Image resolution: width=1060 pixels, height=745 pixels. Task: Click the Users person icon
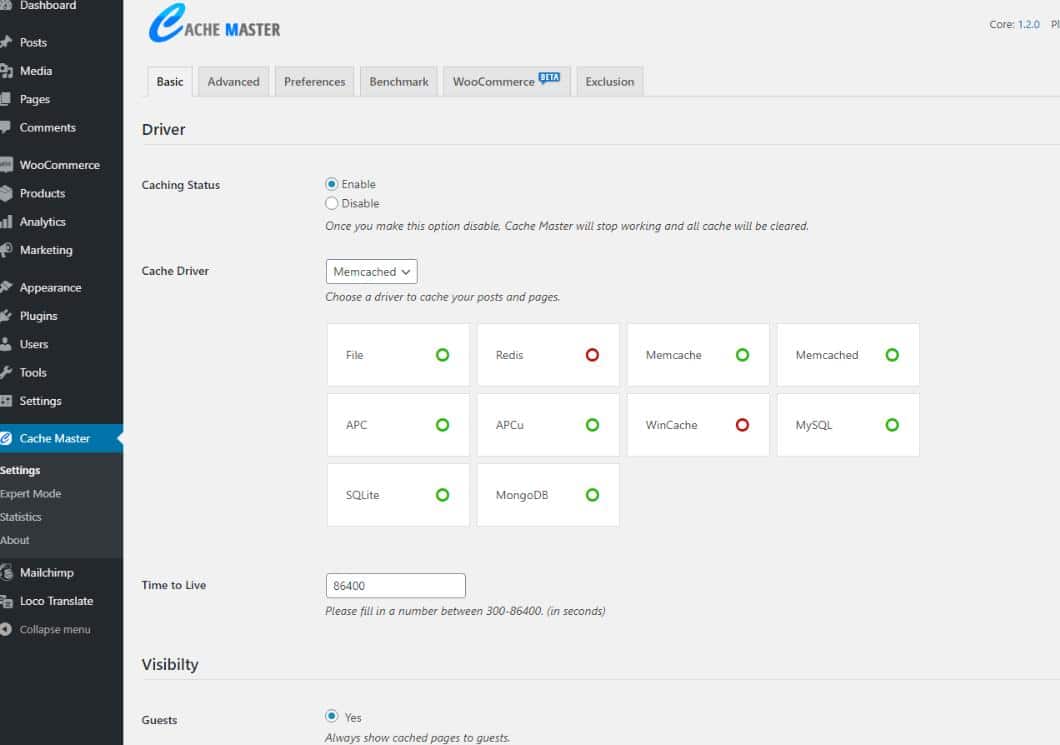click(x=5, y=344)
